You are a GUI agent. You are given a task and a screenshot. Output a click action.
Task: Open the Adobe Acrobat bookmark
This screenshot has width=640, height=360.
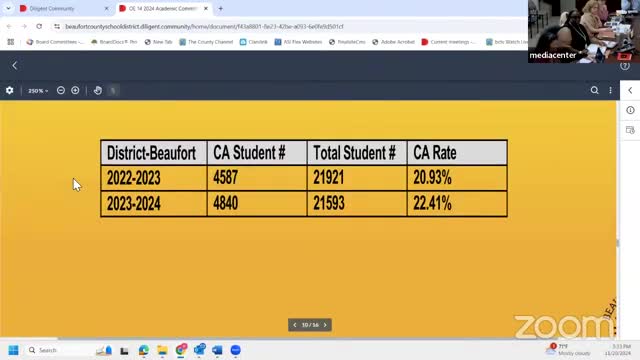393,42
